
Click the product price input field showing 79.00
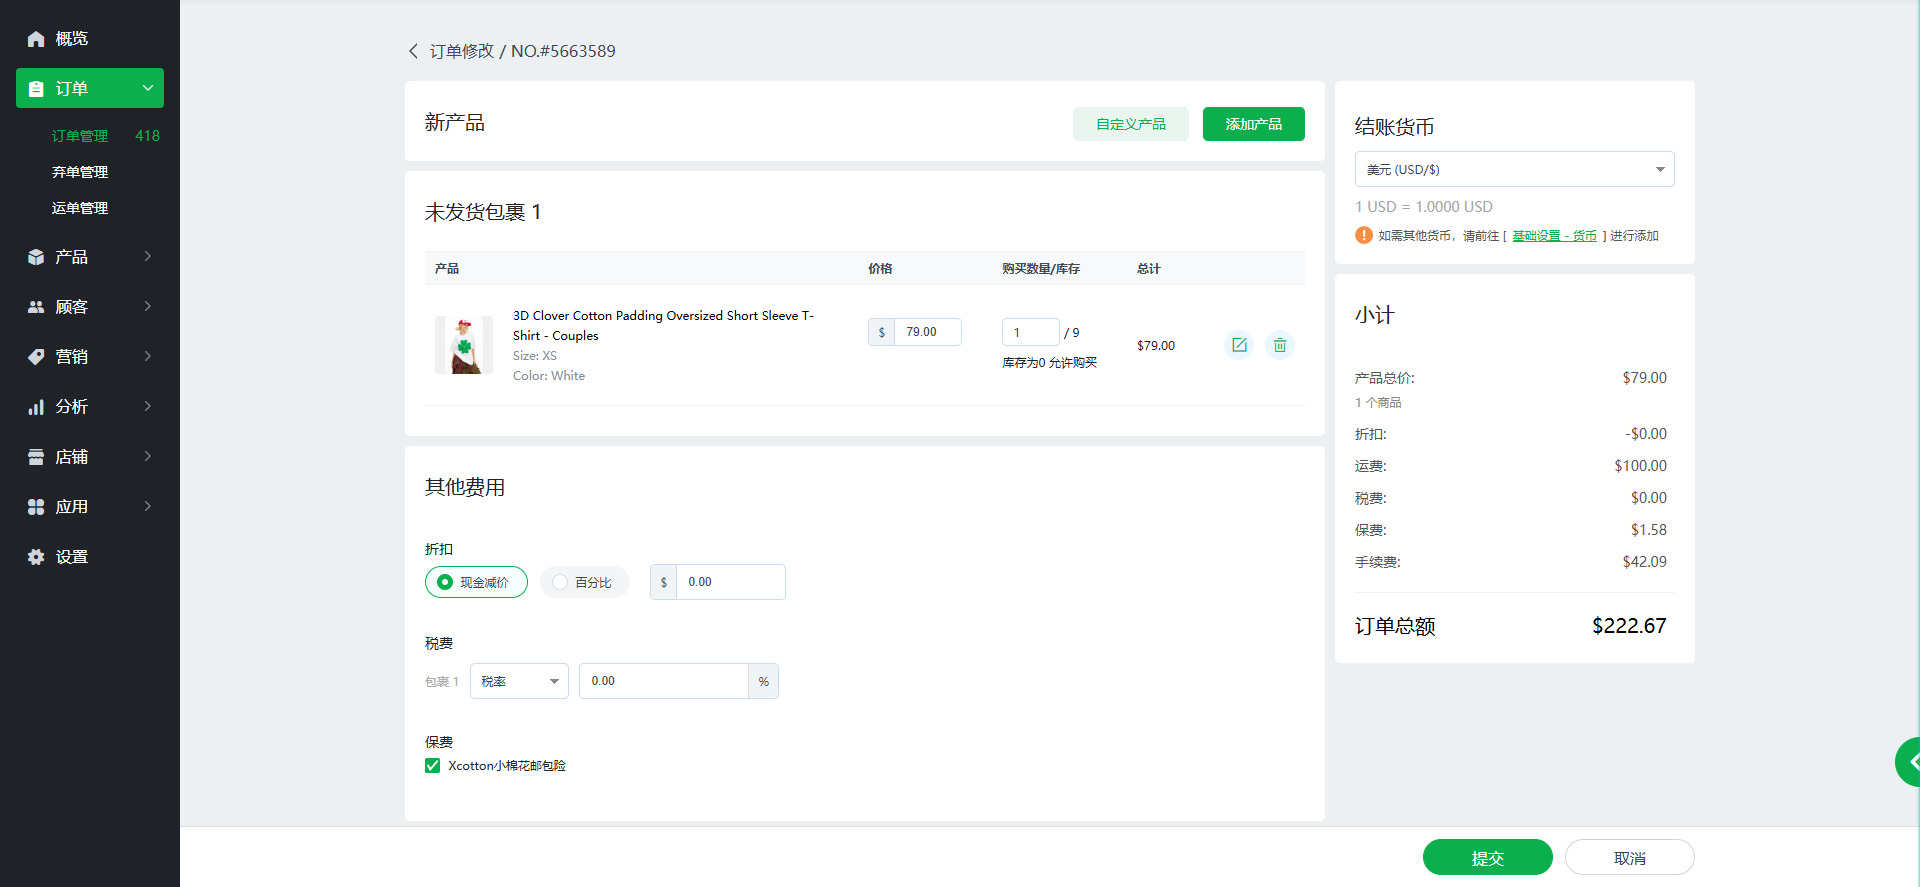pyautogui.click(x=926, y=332)
